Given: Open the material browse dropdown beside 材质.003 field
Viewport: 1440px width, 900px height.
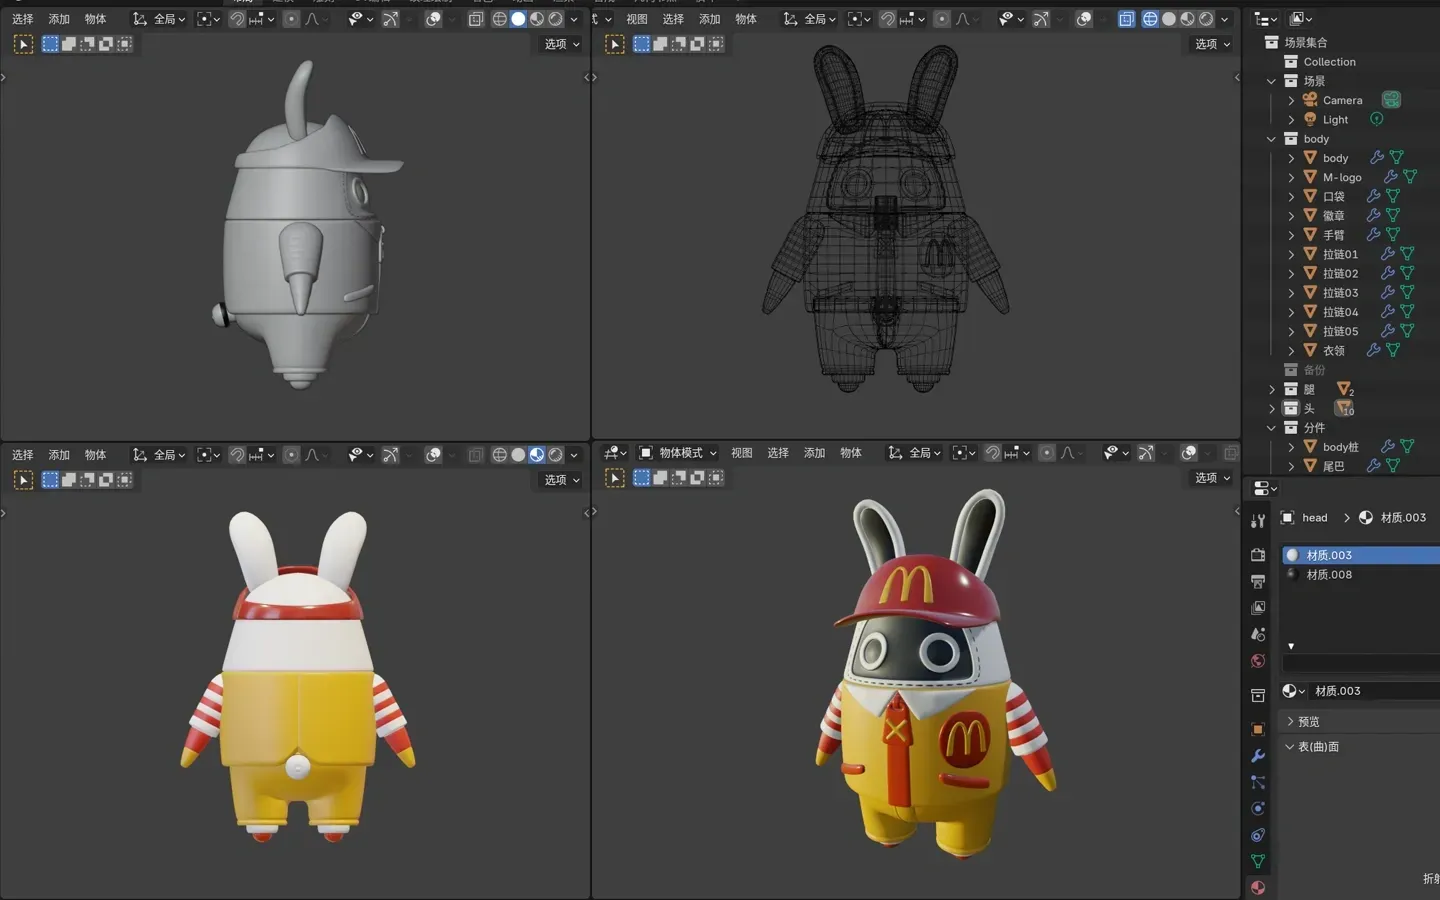Looking at the screenshot, I should pyautogui.click(x=1293, y=691).
